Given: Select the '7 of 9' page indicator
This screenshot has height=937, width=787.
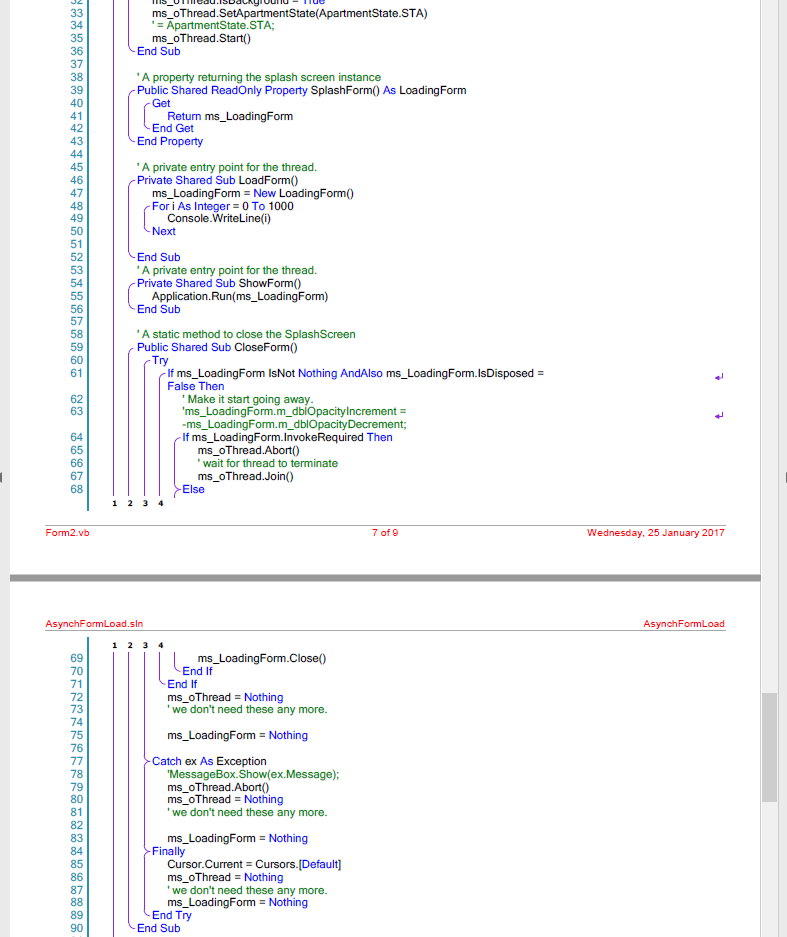Looking at the screenshot, I should coord(385,532).
